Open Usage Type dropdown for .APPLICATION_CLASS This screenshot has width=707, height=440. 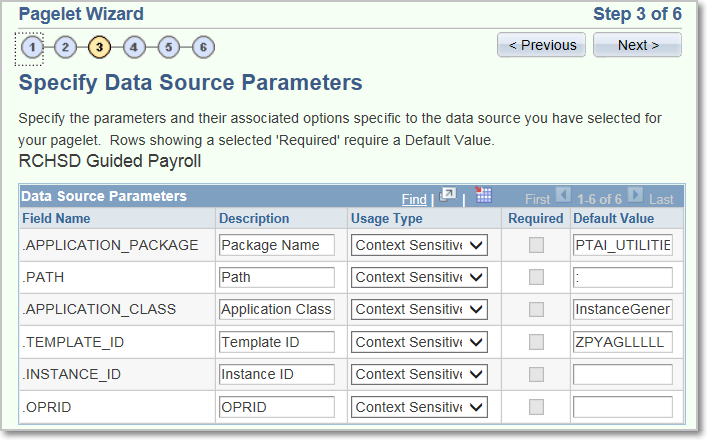[x=419, y=310]
